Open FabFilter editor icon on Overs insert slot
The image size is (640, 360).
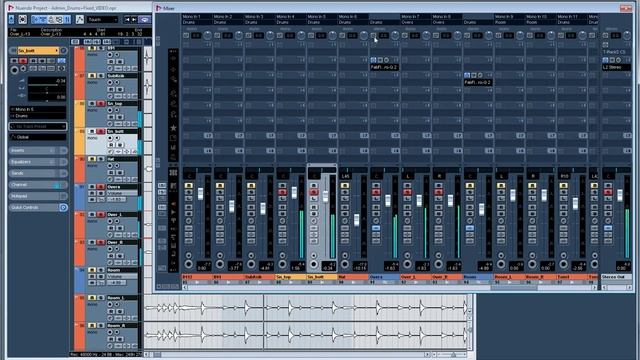[387, 60]
